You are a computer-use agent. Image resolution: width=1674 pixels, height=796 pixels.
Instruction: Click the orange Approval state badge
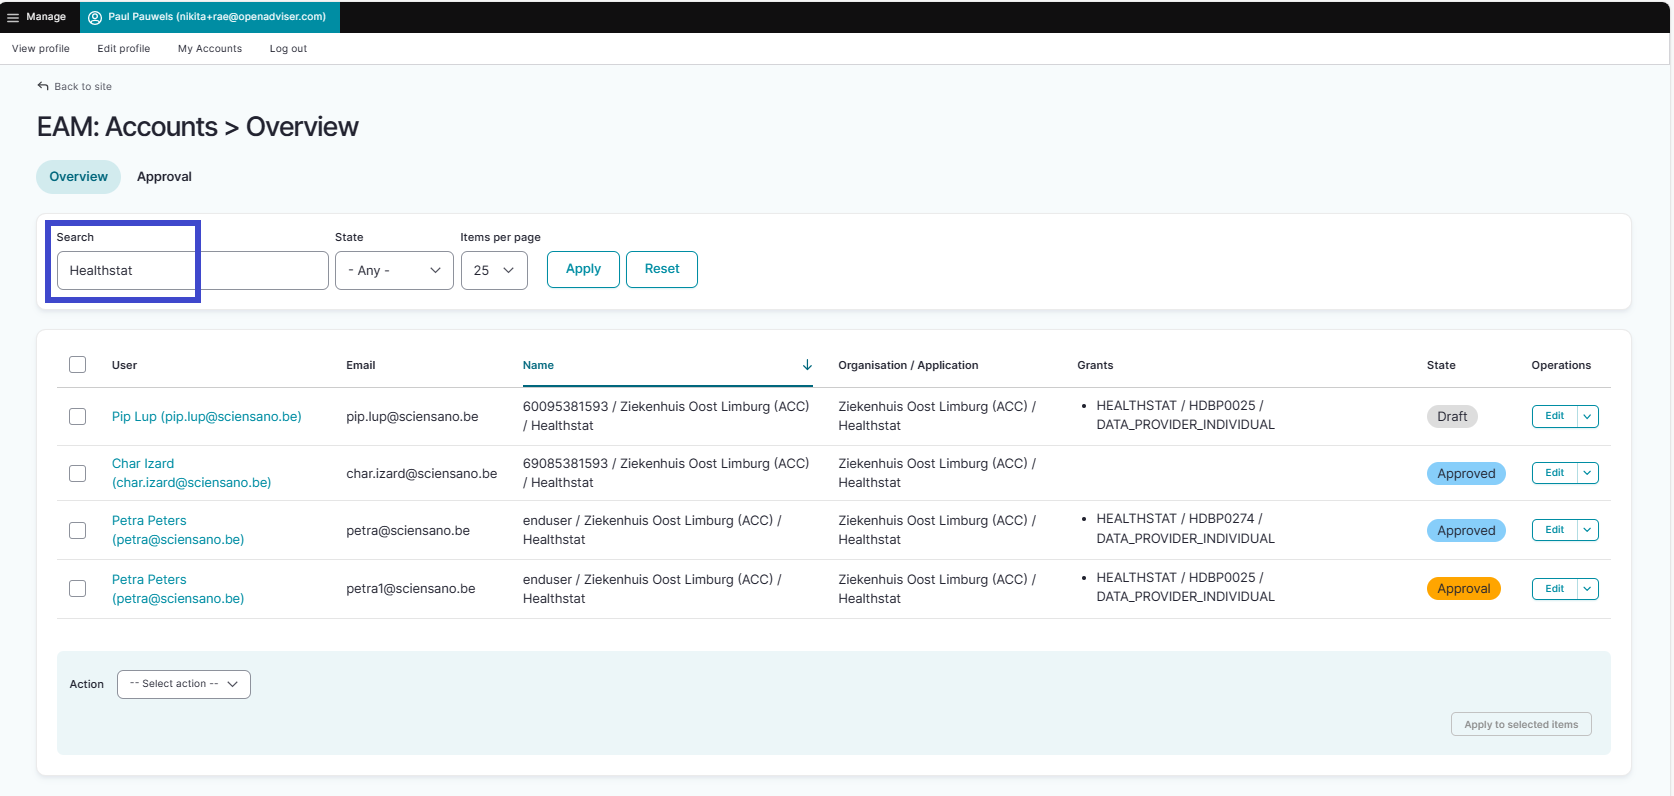pyautogui.click(x=1463, y=589)
